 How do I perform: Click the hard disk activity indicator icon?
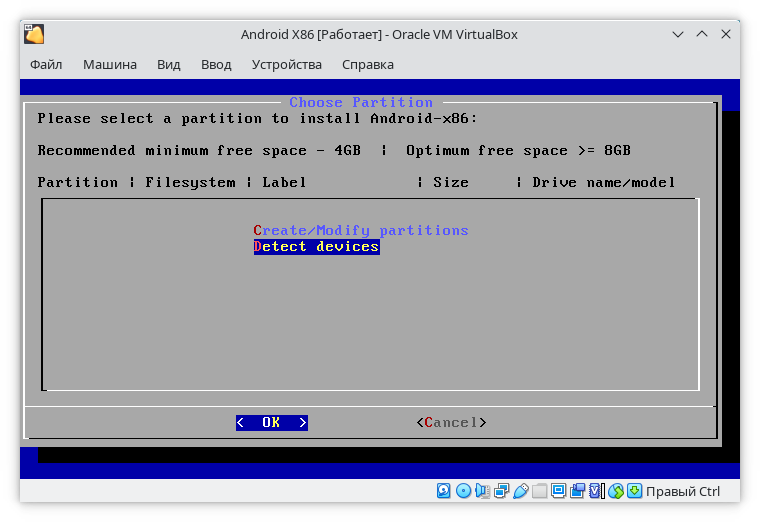(x=444, y=491)
